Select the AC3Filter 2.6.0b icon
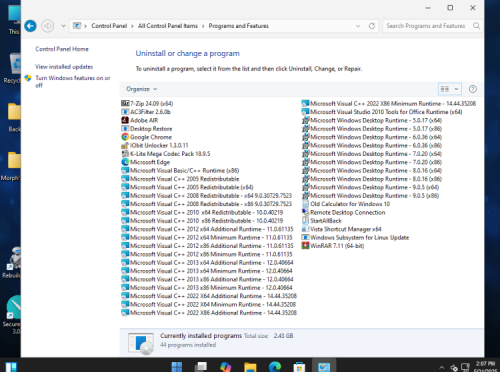 click(125, 112)
